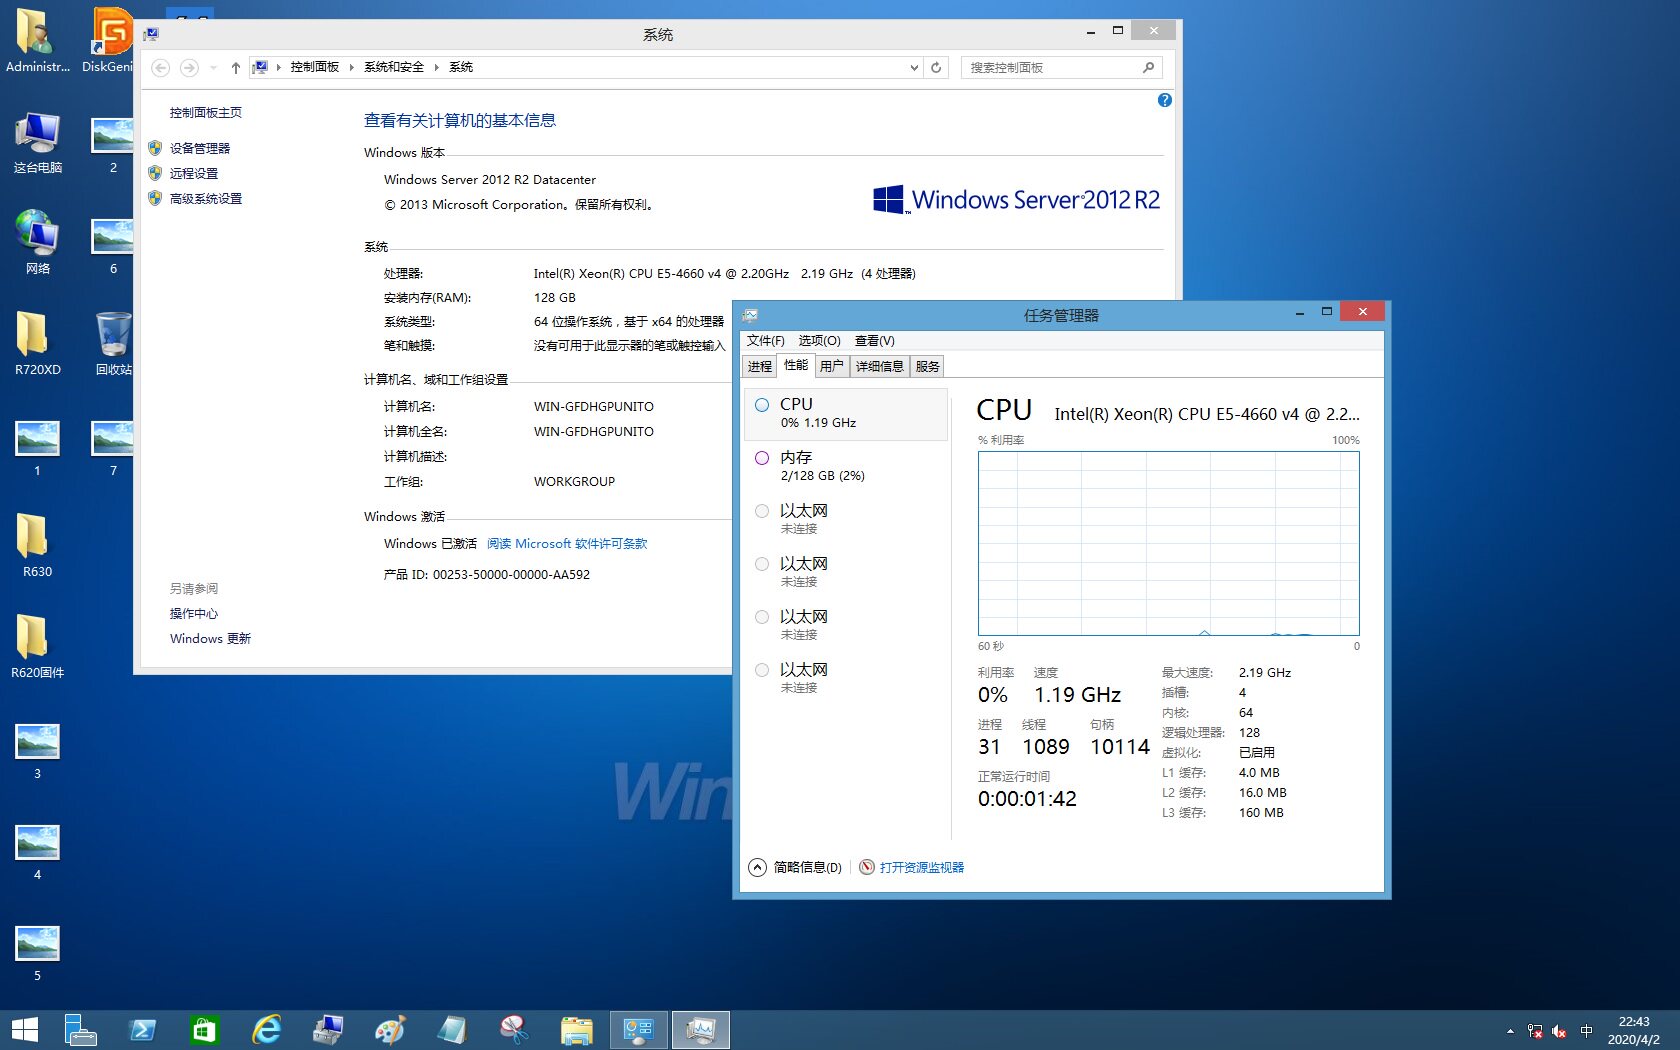Viewport: 1680px width, 1050px height.
Task: Click the 控制面板 breadcrumb
Action: (315, 67)
